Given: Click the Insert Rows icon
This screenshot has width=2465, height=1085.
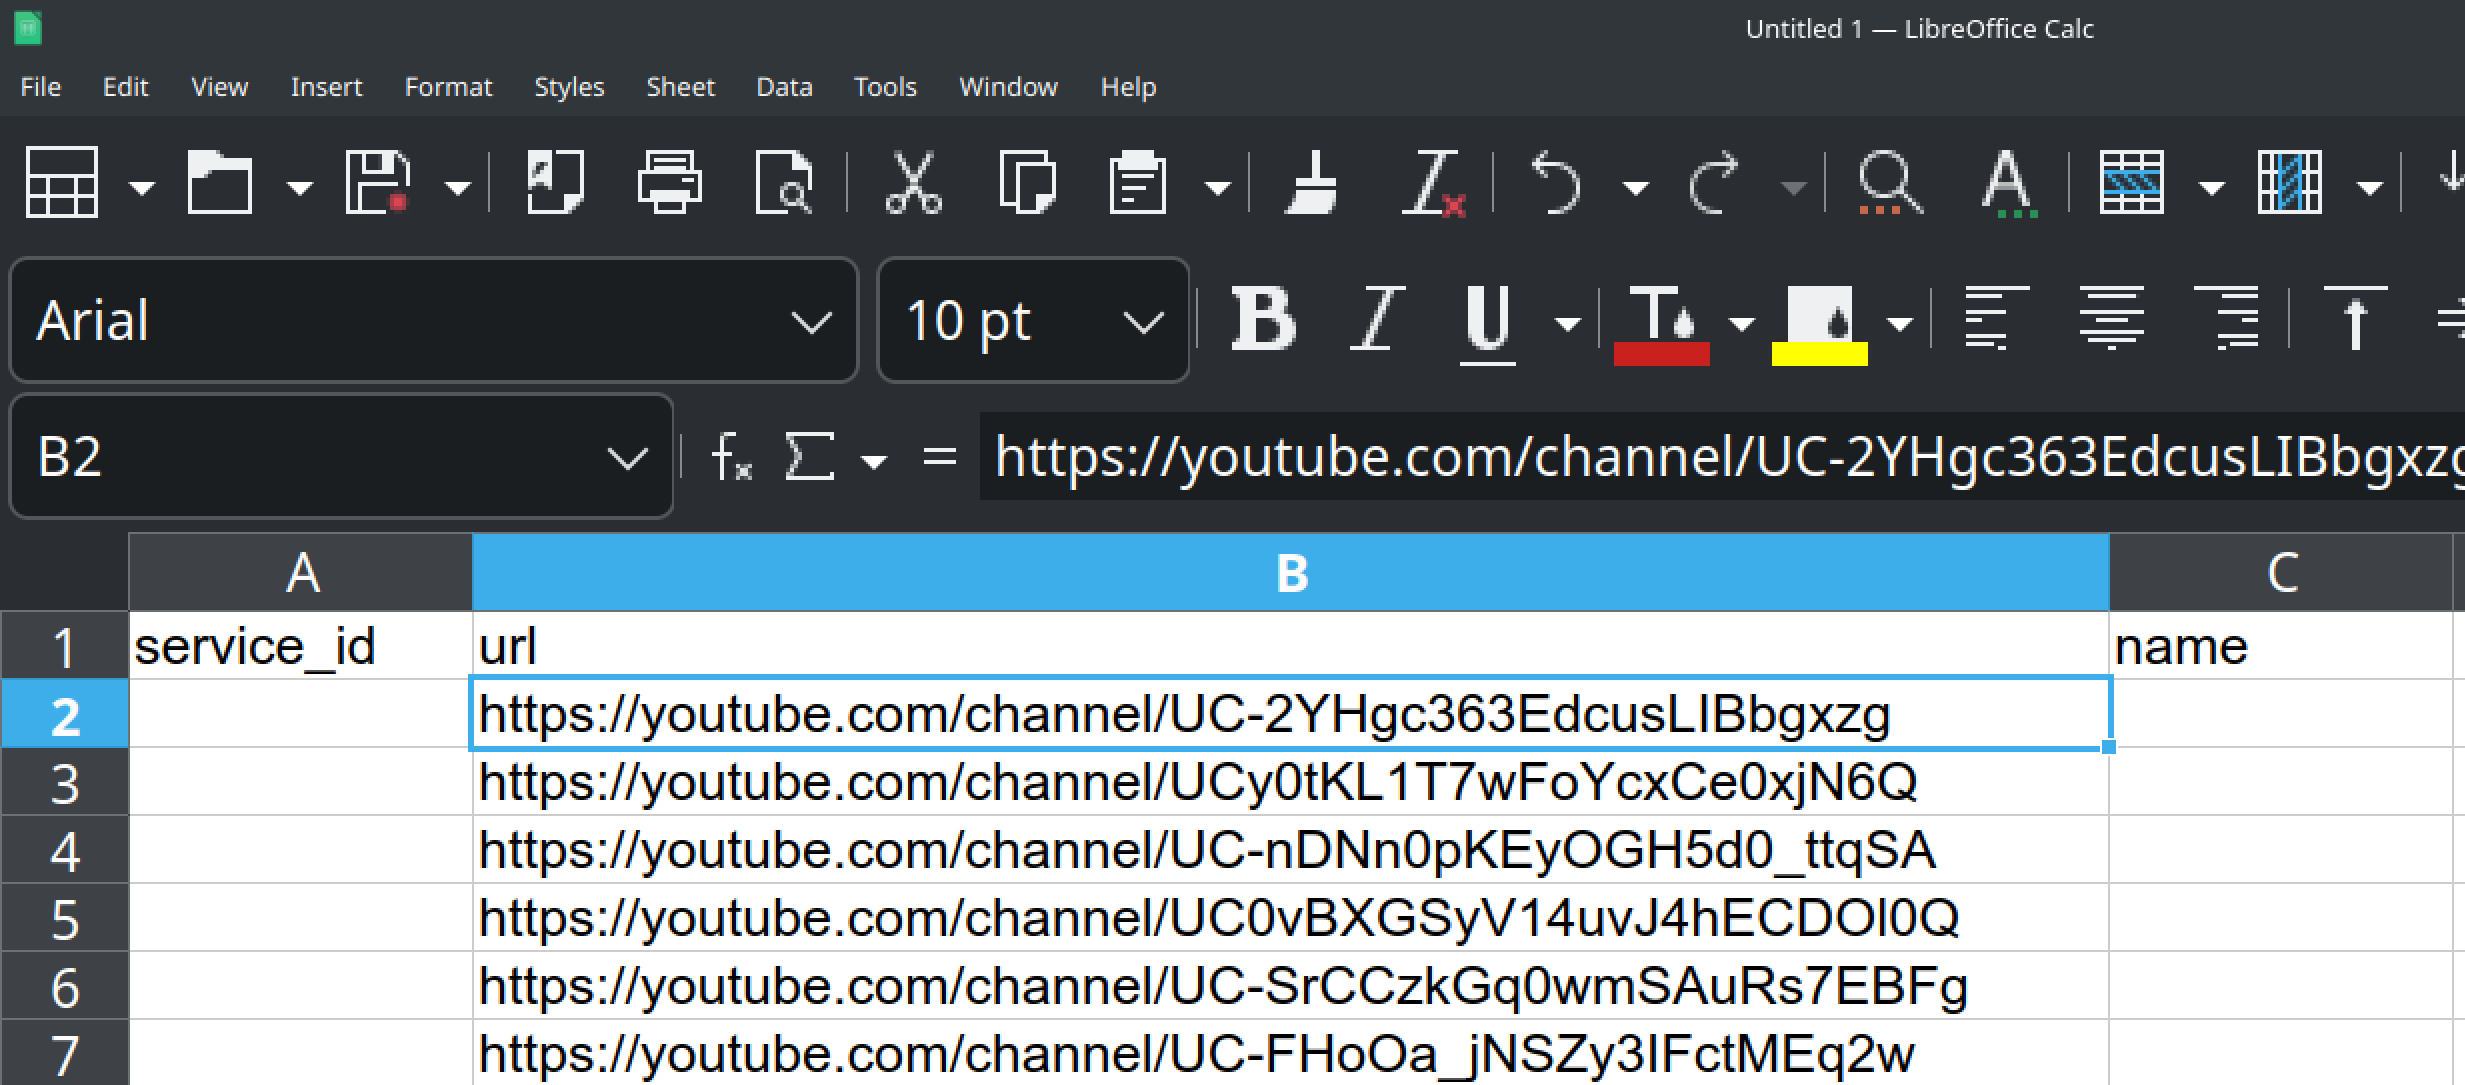Looking at the screenshot, I should pos(2132,182).
